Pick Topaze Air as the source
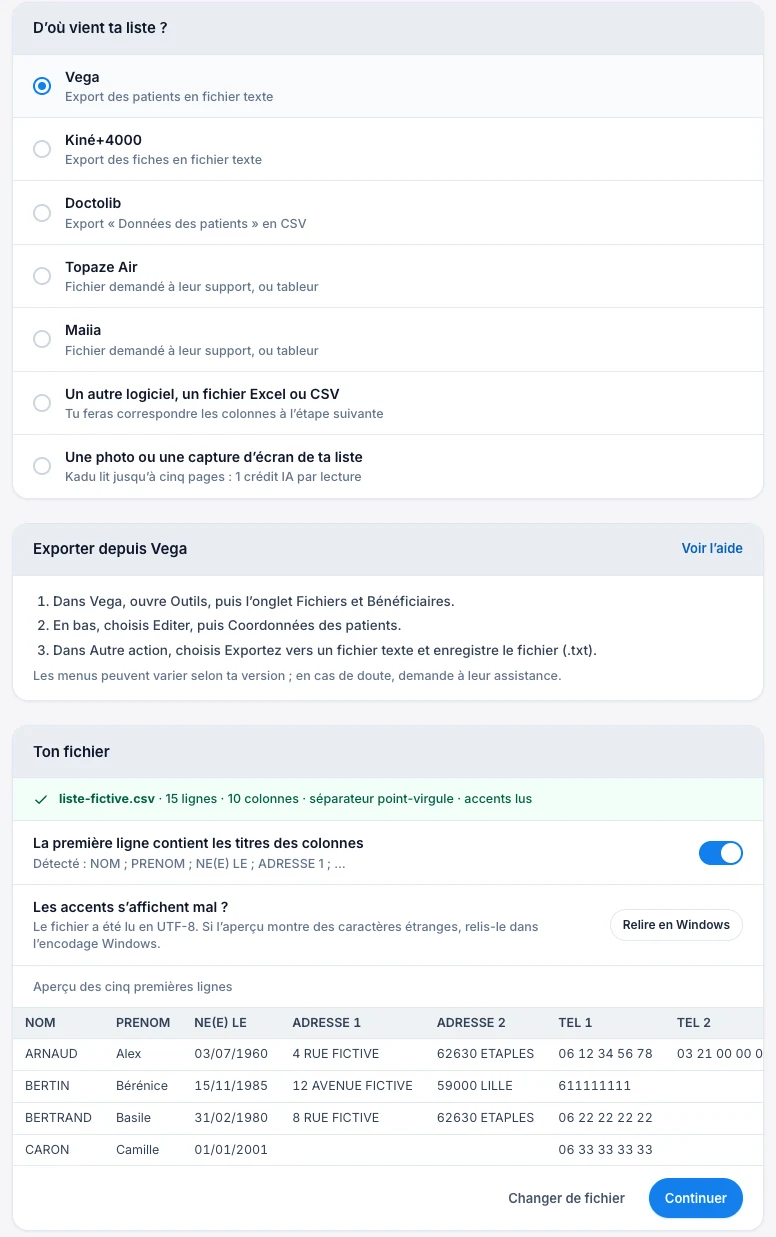 pos(42,276)
